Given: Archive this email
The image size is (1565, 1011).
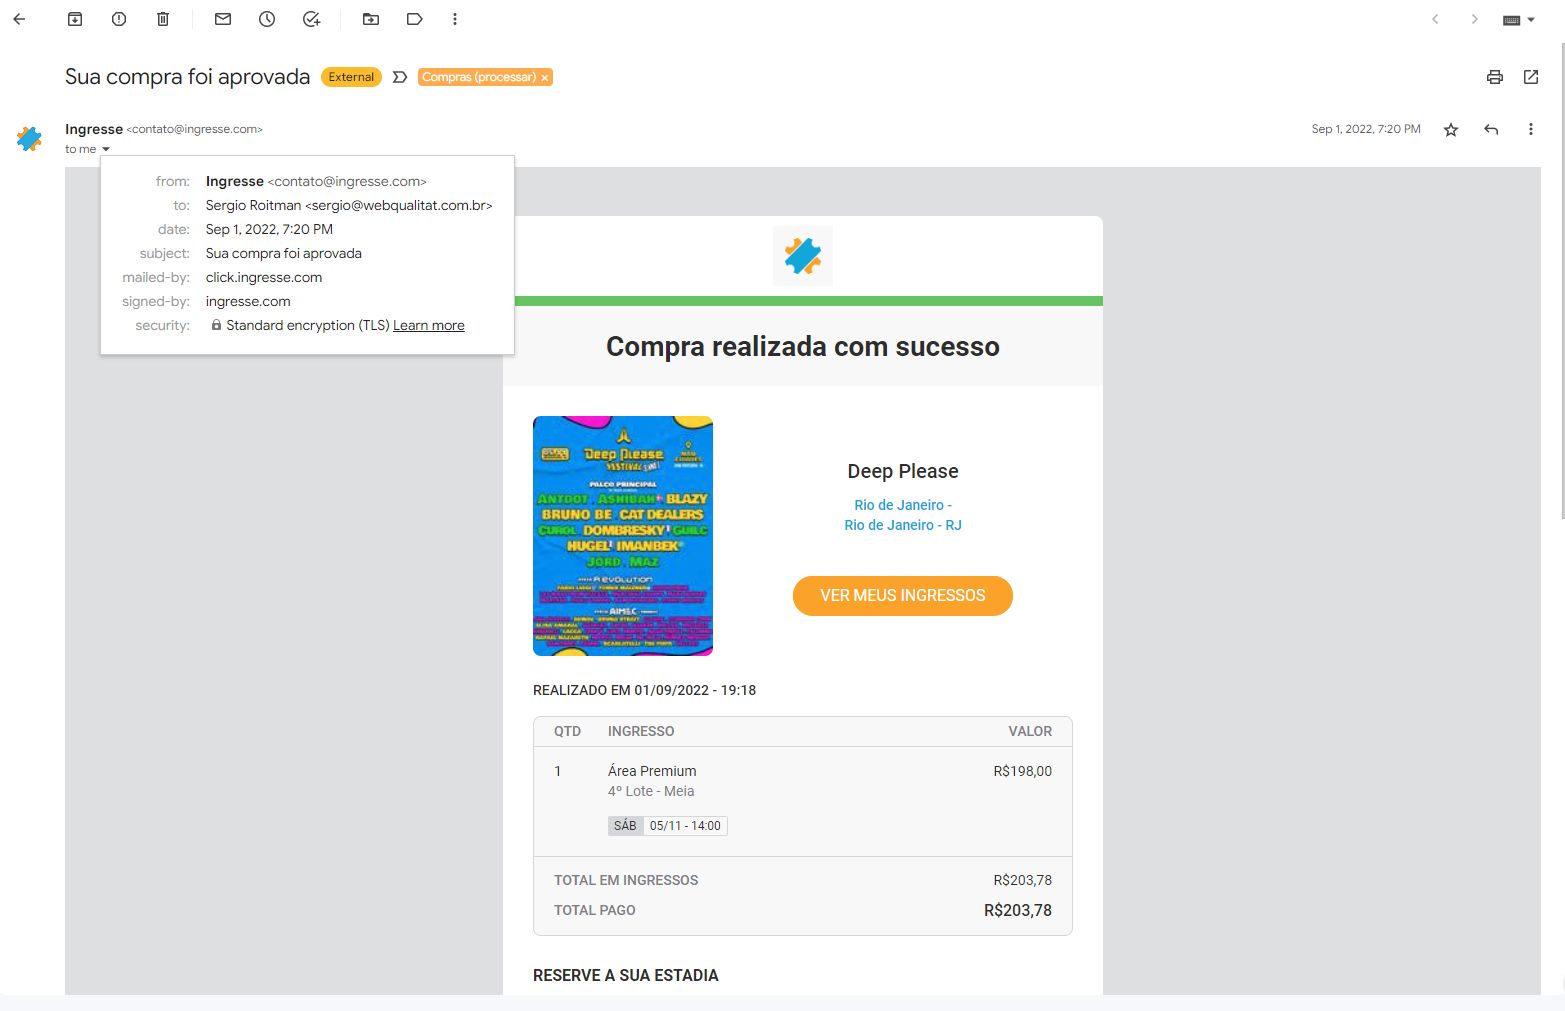Looking at the screenshot, I should 75,19.
